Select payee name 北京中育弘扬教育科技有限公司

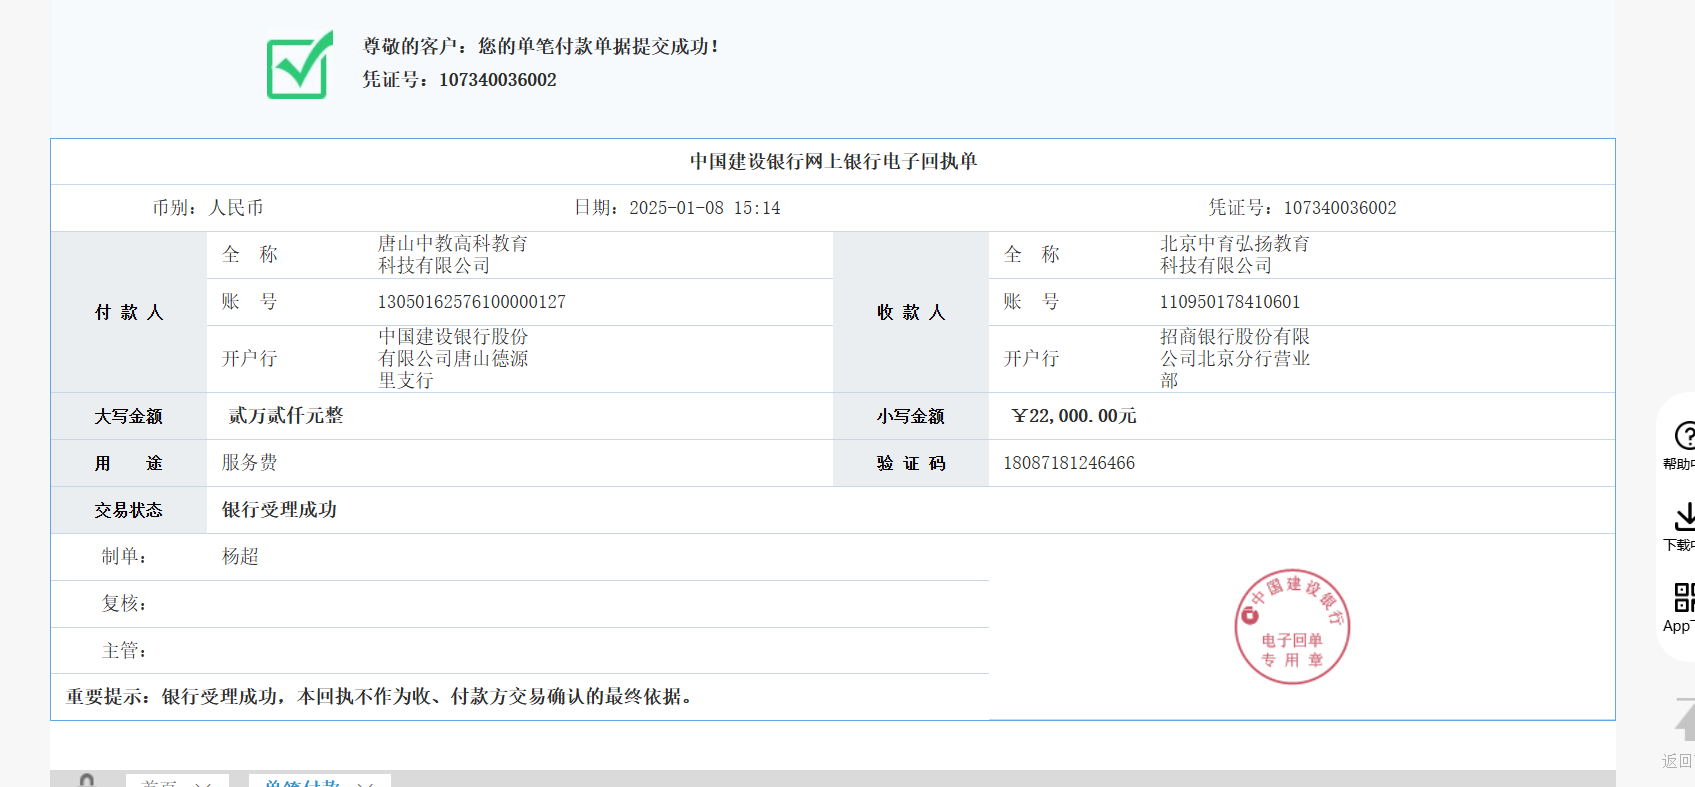pyautogui.click(x=1235, y=255)
